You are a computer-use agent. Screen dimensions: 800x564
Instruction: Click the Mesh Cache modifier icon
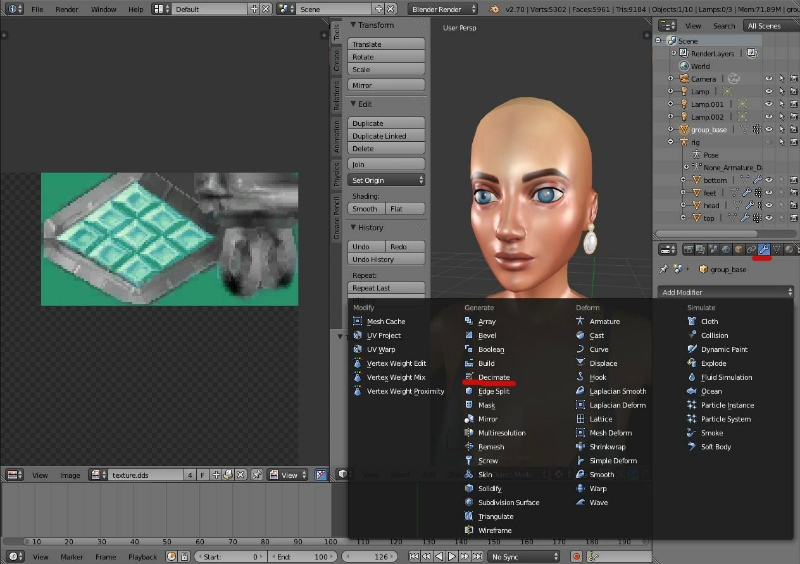(358, 321)
